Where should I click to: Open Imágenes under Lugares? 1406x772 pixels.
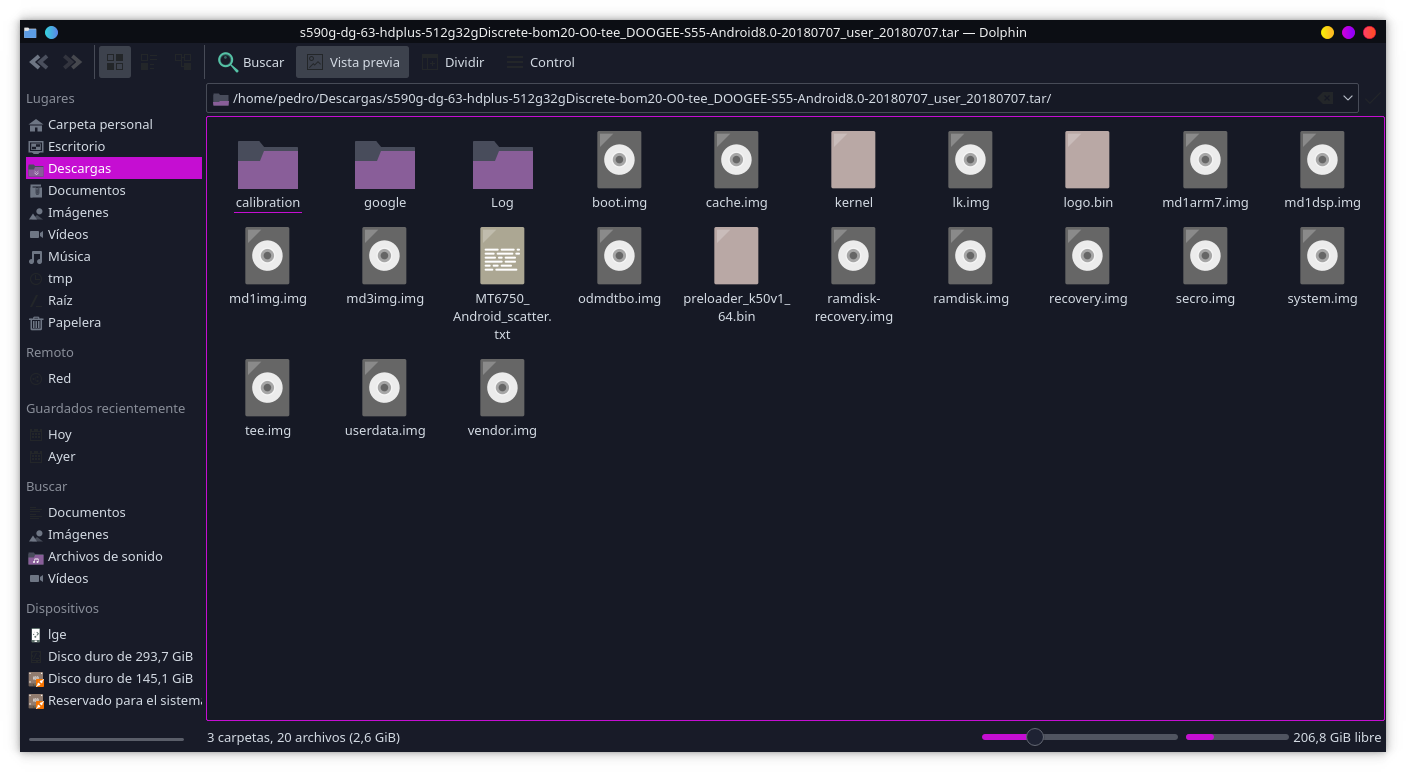pos(114,213)
